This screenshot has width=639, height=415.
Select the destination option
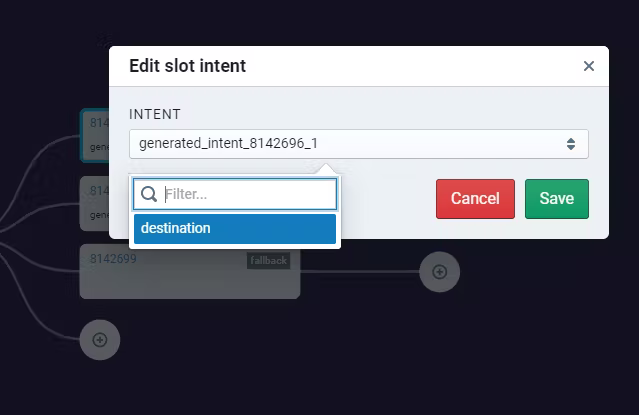(x=235, y=229)
